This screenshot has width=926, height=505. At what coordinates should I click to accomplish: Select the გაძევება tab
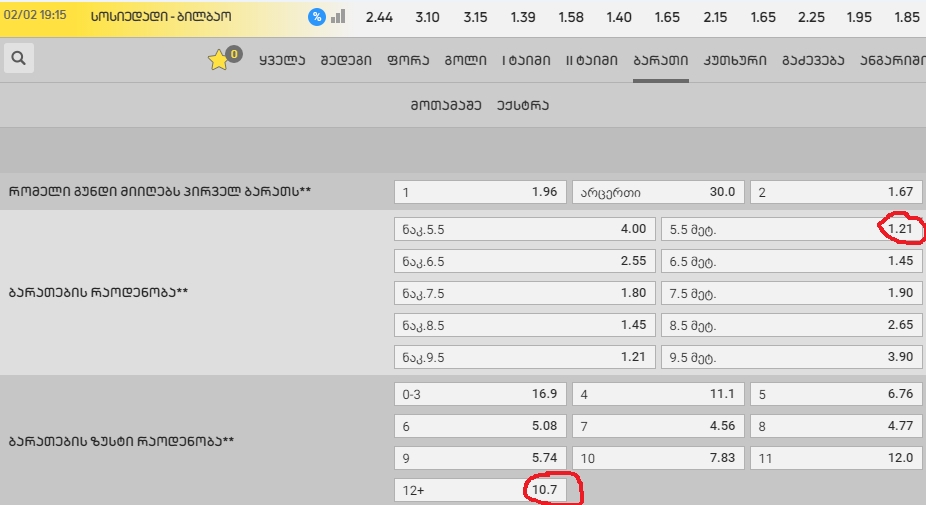[x=813, y=60]
